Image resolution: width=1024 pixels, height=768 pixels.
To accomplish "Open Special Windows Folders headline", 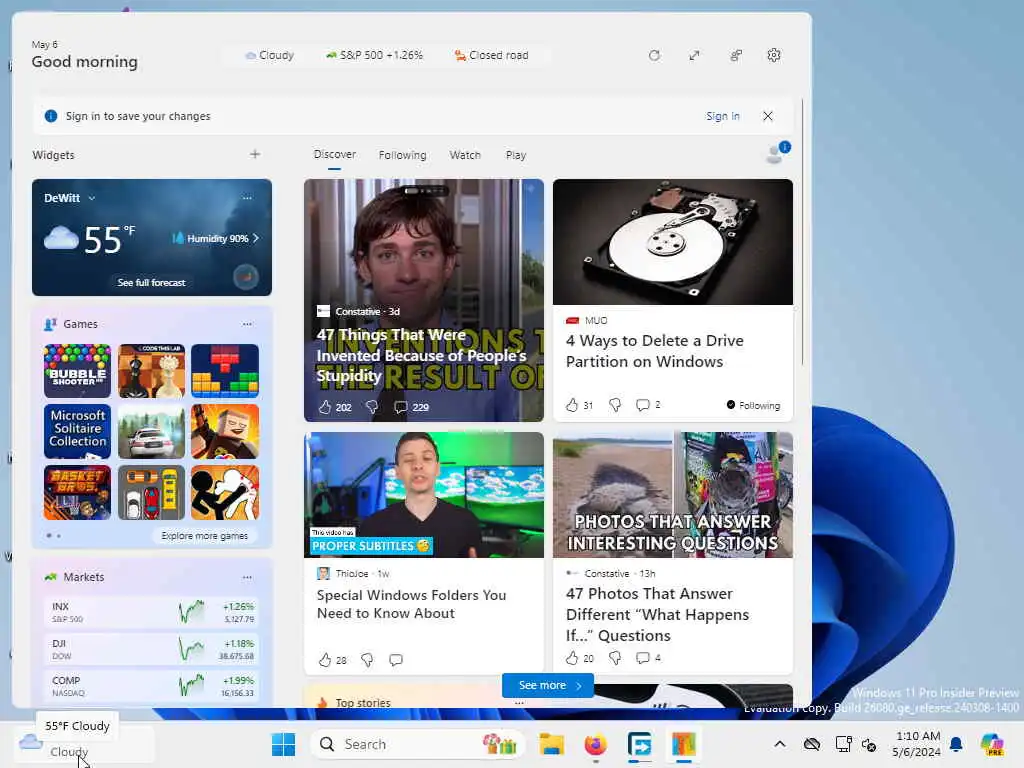I will pyautogui.click(x=411, y=604).
